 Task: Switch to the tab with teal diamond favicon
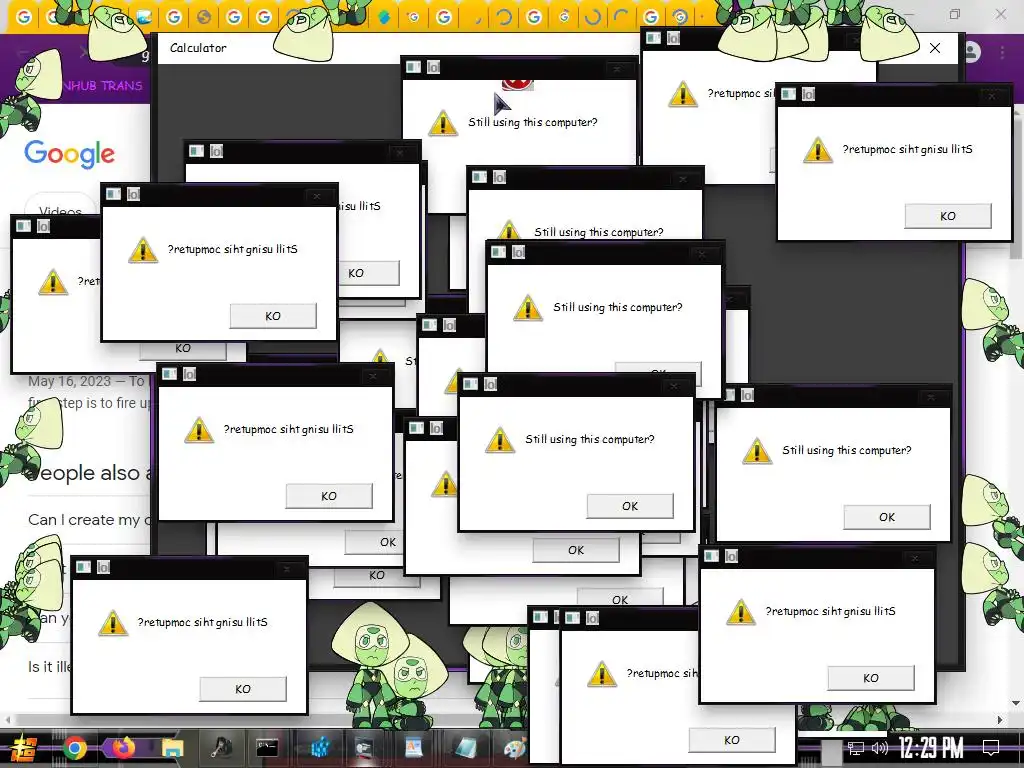click(384, 17)
